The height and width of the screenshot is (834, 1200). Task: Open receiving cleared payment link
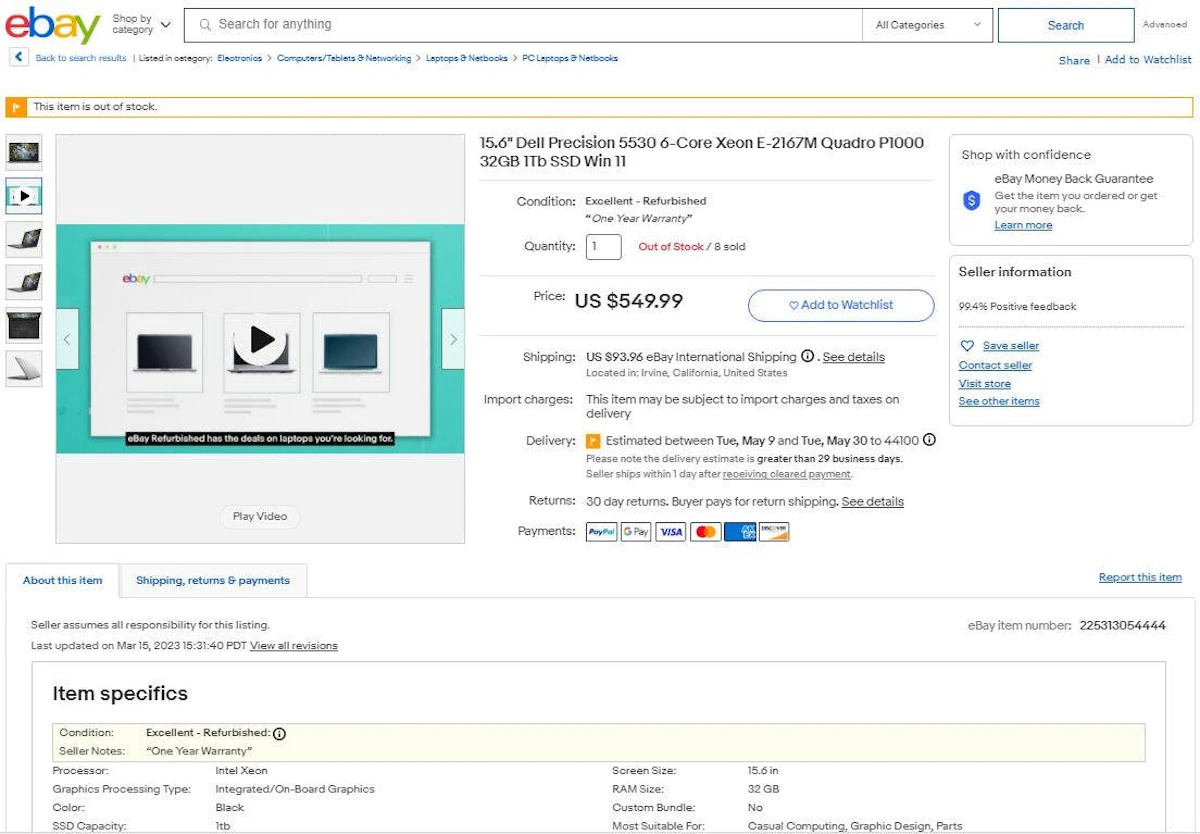[x=786, y=474]
